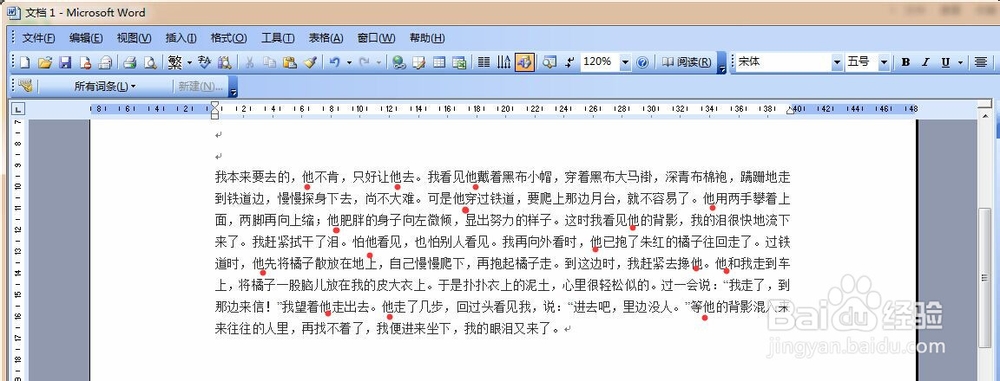Click the 阅读(R) reading layout button
The height and width of the screenshot is (381, 1000).
(x=686, y=63)
